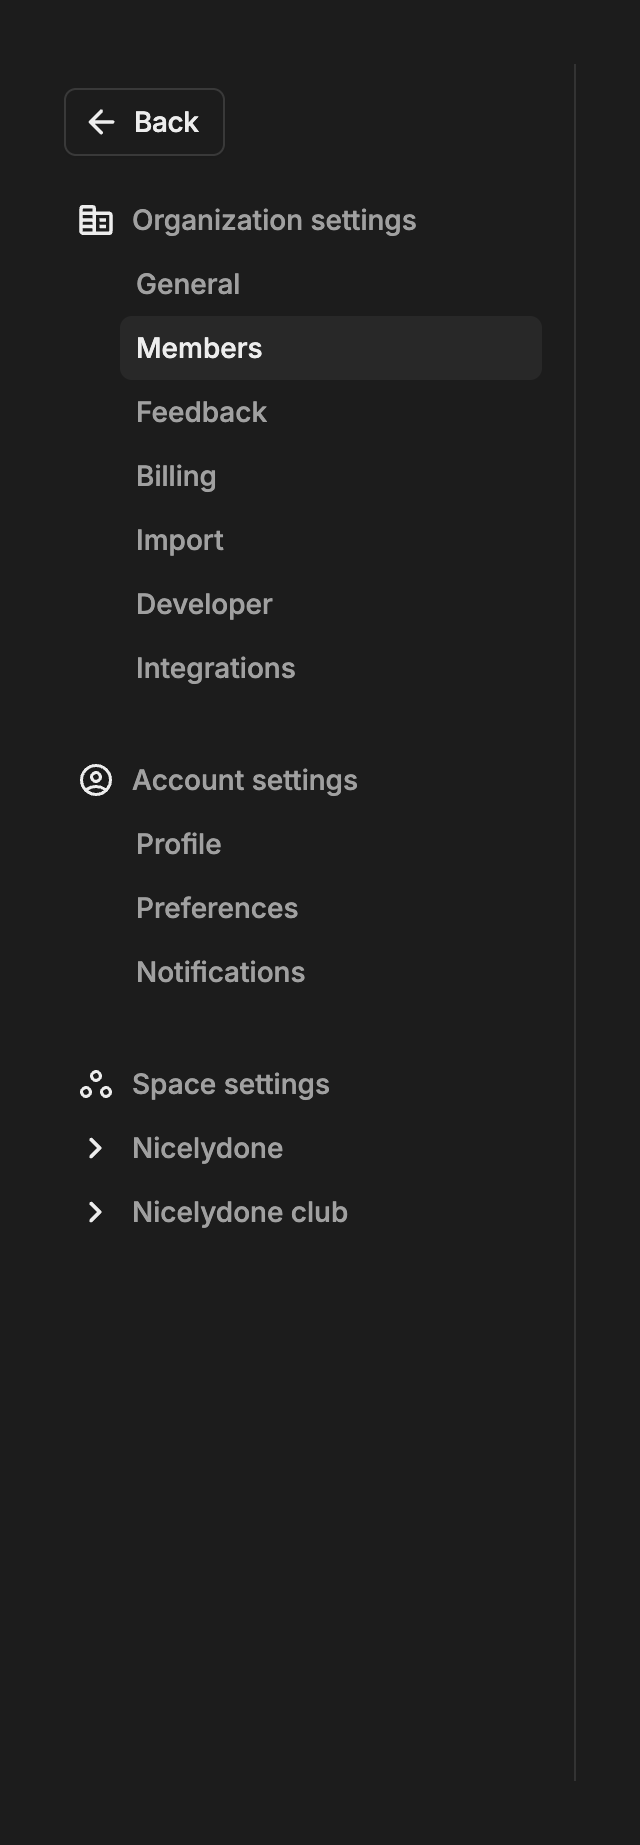Open your Profile settings
640x1845 pixels.
tap(179, 844)
